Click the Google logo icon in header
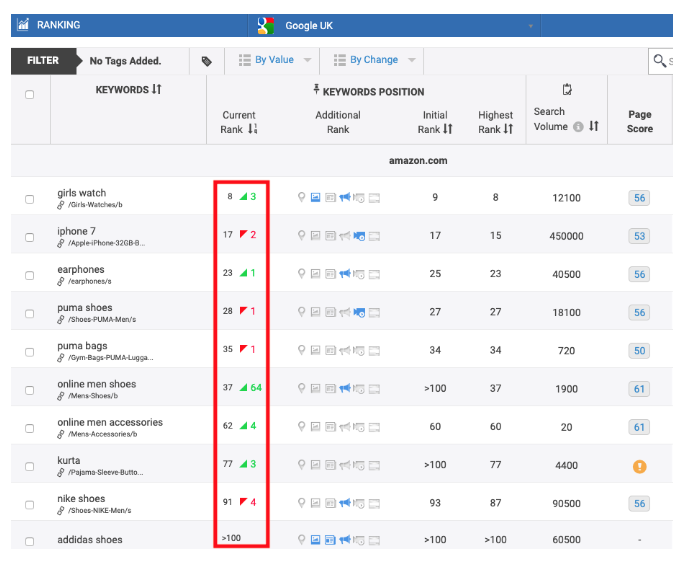 tap(266, 26)
